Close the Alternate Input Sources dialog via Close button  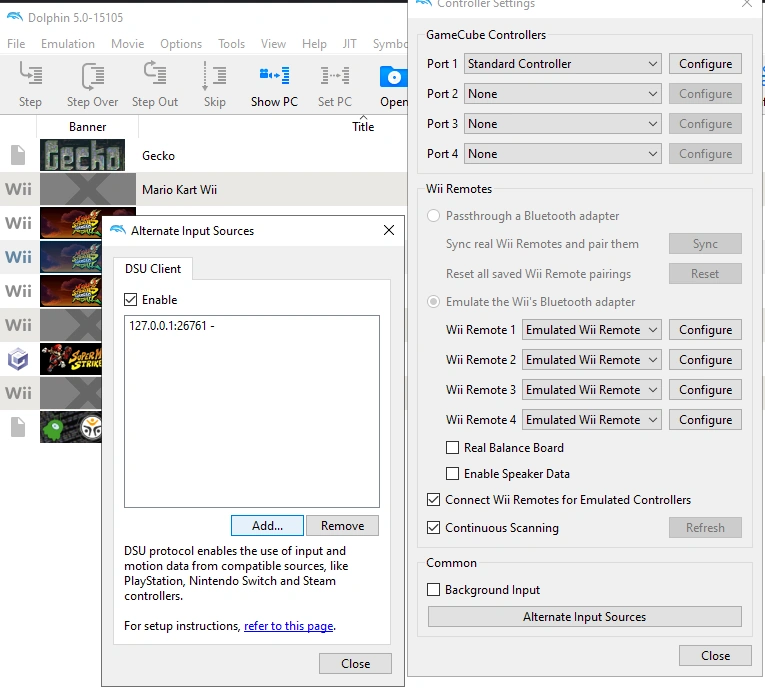[x=355, y=664]
